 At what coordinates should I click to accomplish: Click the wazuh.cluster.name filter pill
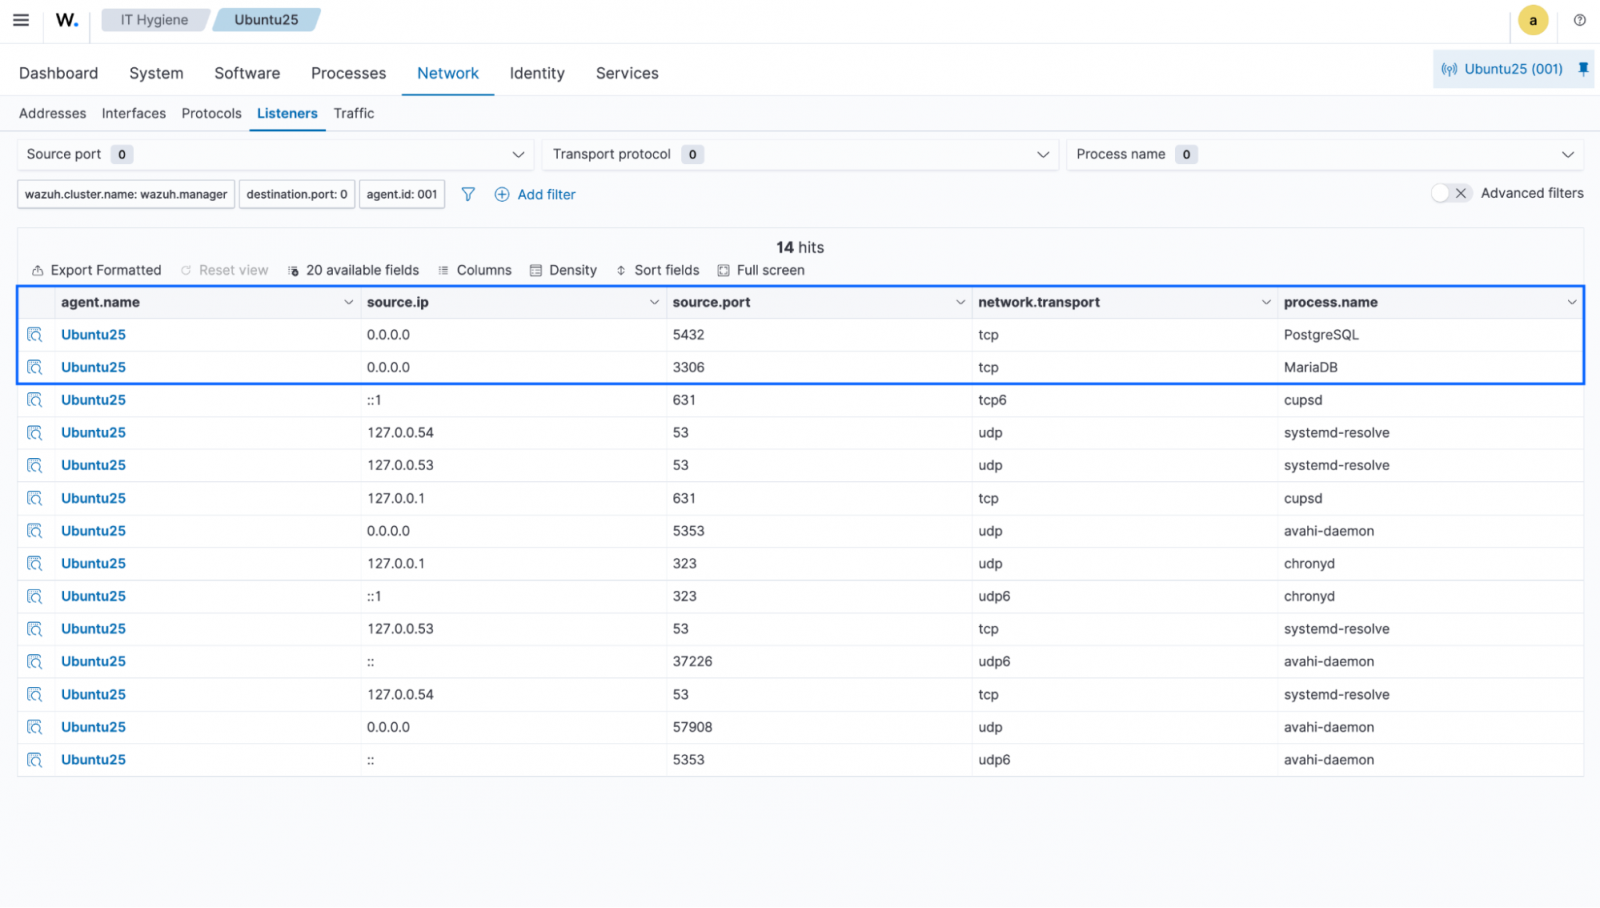(125, 194)
